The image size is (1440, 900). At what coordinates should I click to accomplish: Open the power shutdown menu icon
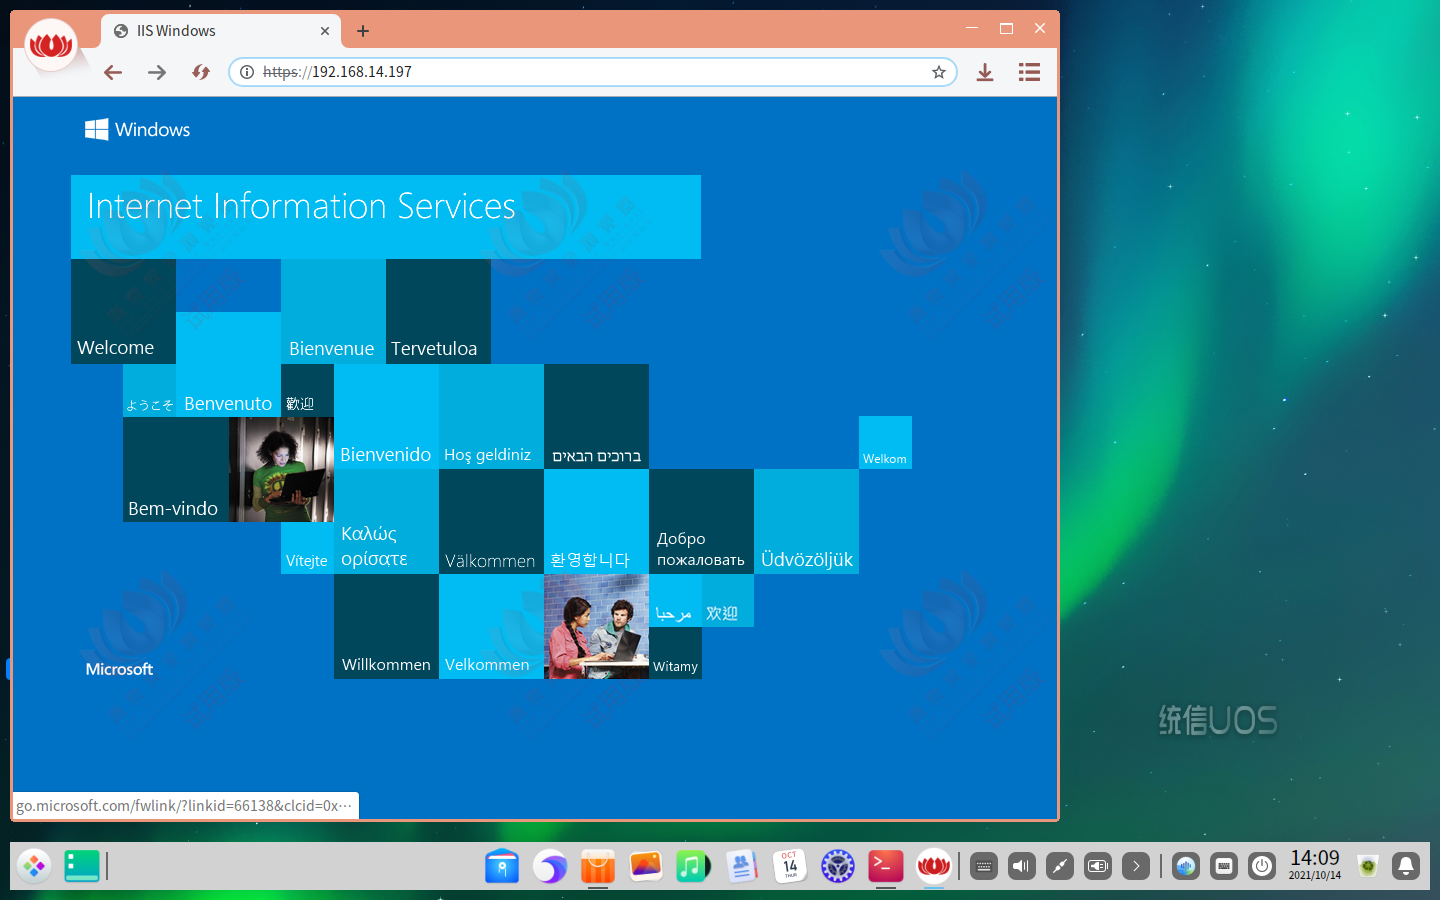pyautogui.click(x=1262, y=866)
